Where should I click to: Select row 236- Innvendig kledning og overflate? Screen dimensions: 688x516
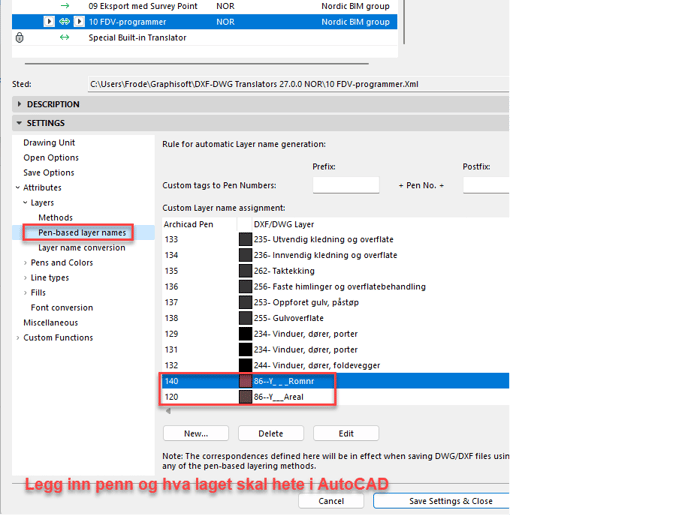336,255
